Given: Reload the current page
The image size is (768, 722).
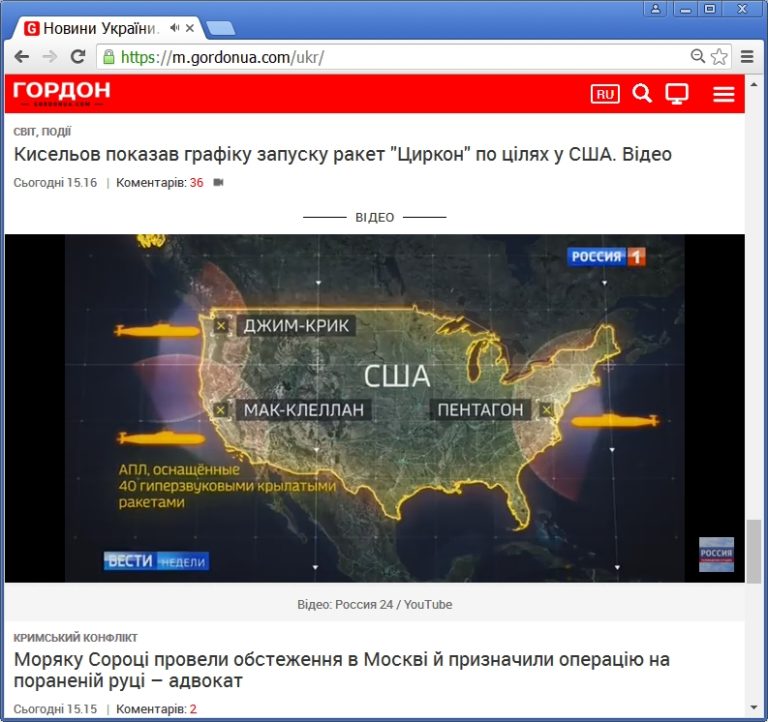Looking at the screenshot, I should 77,57.
